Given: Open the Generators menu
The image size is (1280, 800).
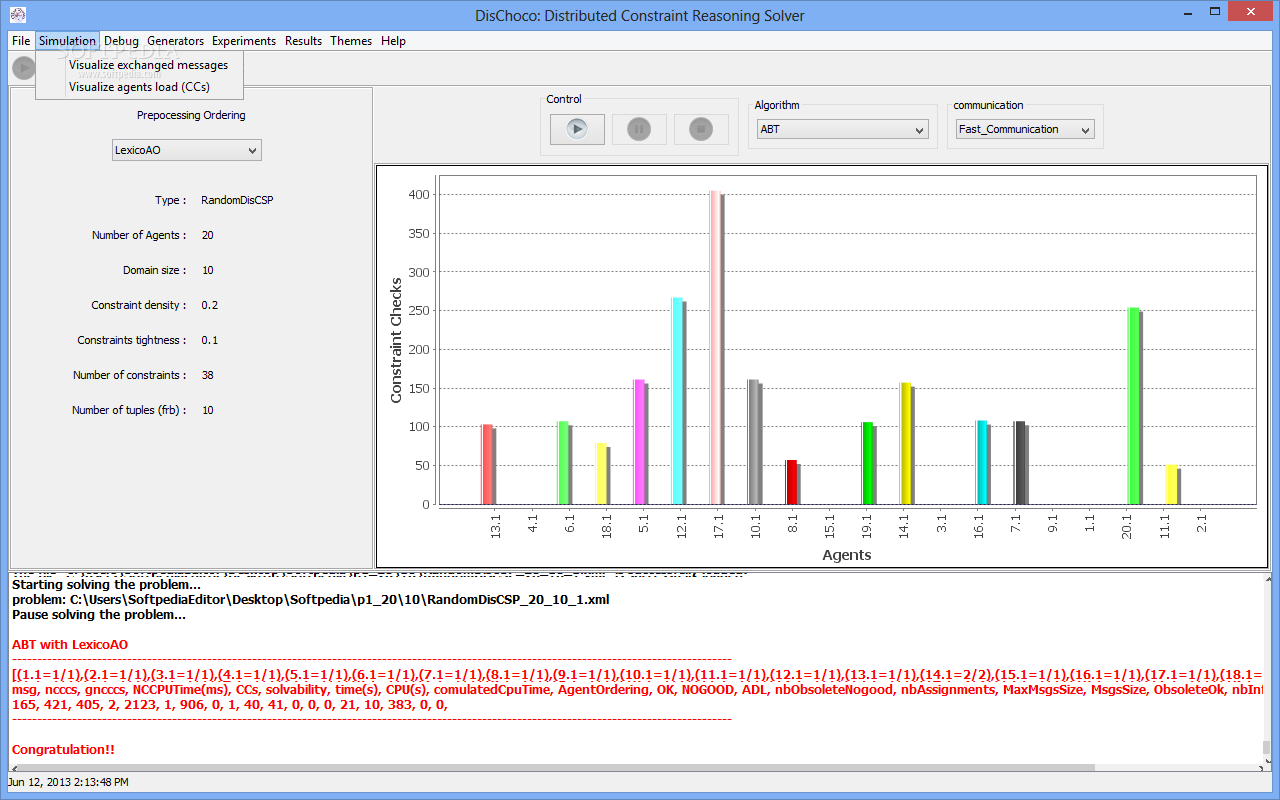Looking at the screenshot, I should click(175, 41).
